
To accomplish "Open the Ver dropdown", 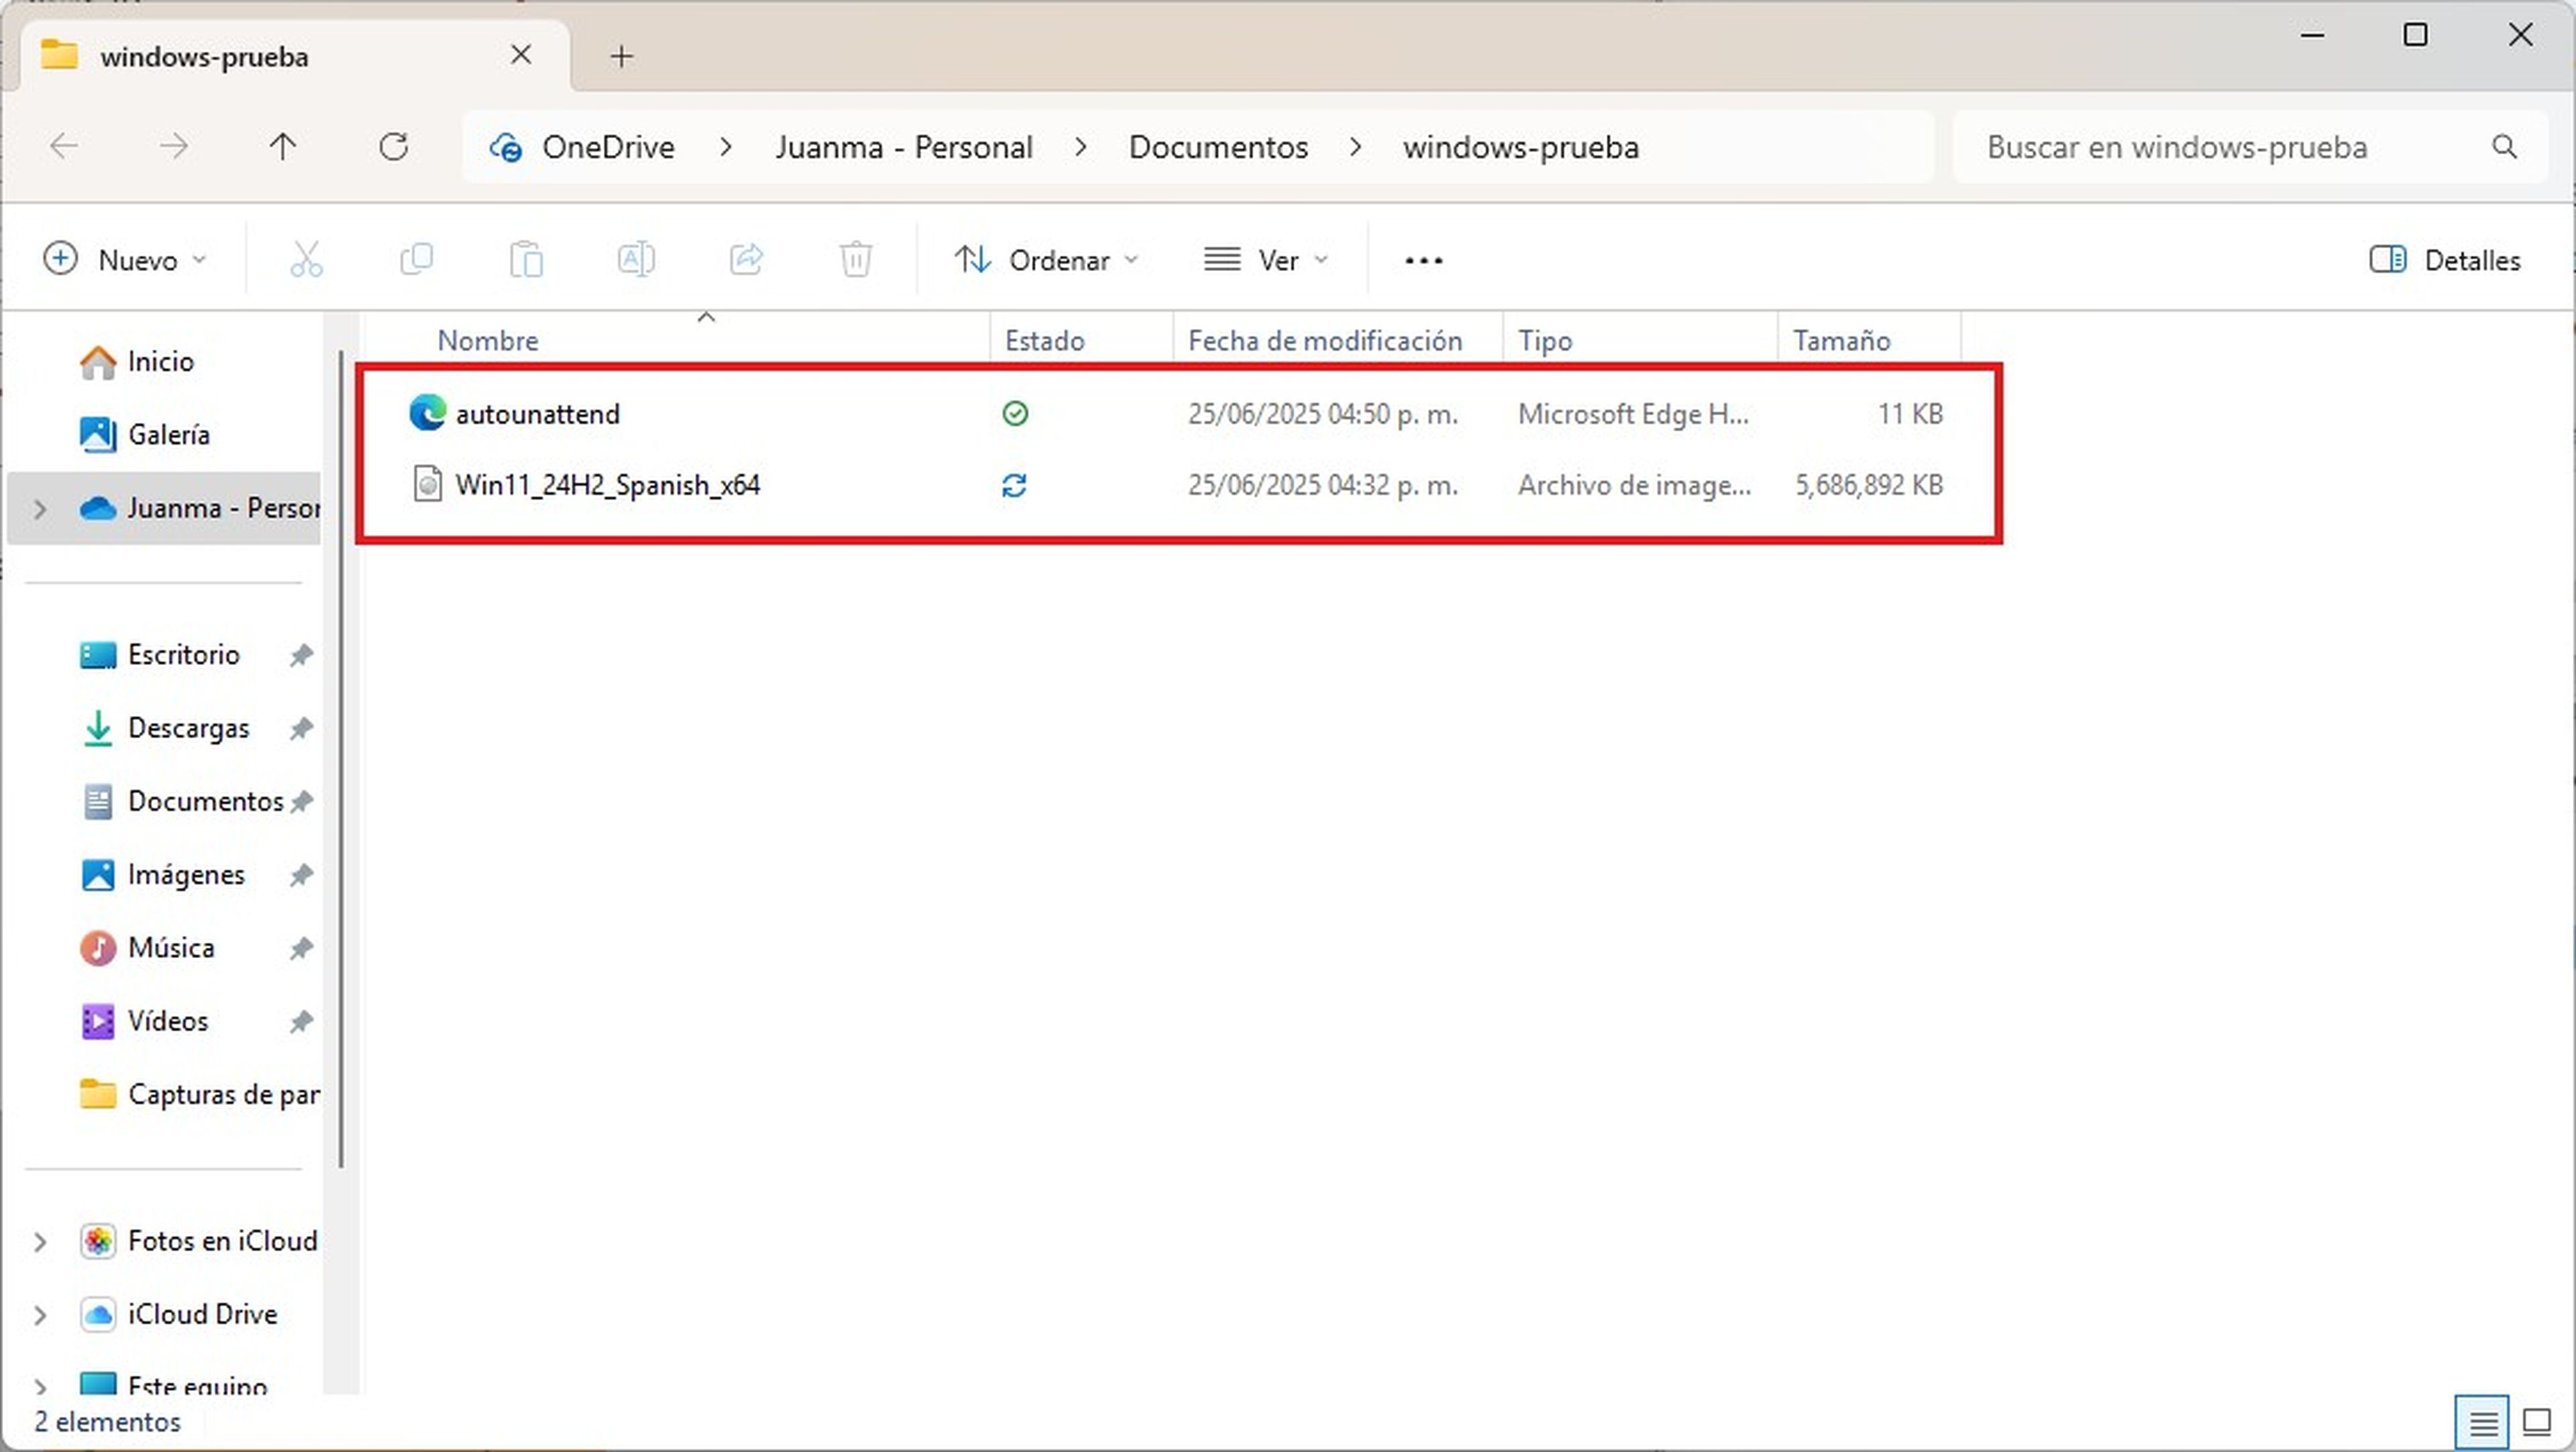I will [x=1266, y=260].
